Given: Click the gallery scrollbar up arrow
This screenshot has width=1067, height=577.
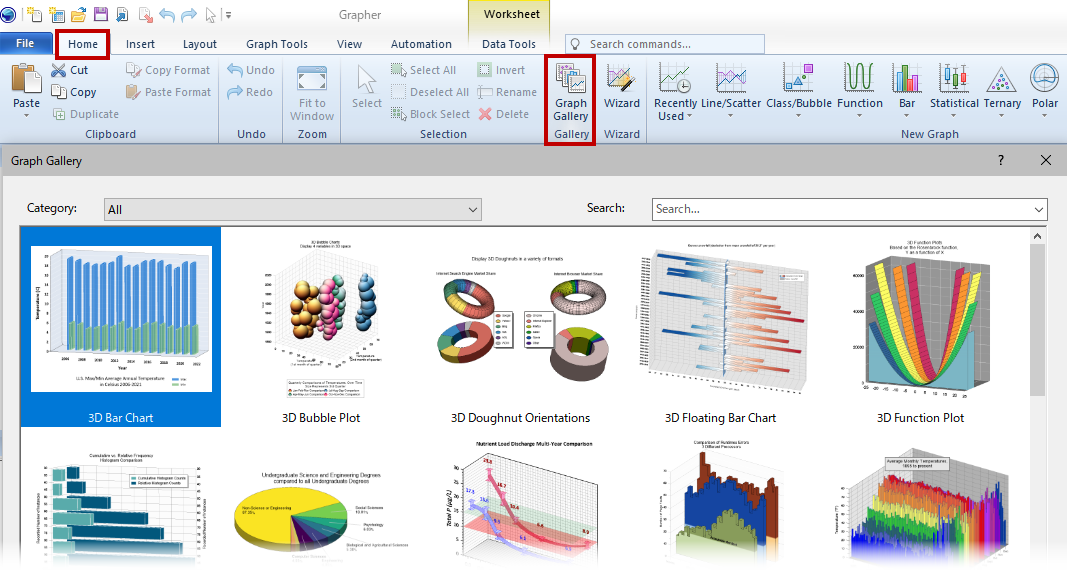Looking at the screenshot, I should [x=1037, y=236].
